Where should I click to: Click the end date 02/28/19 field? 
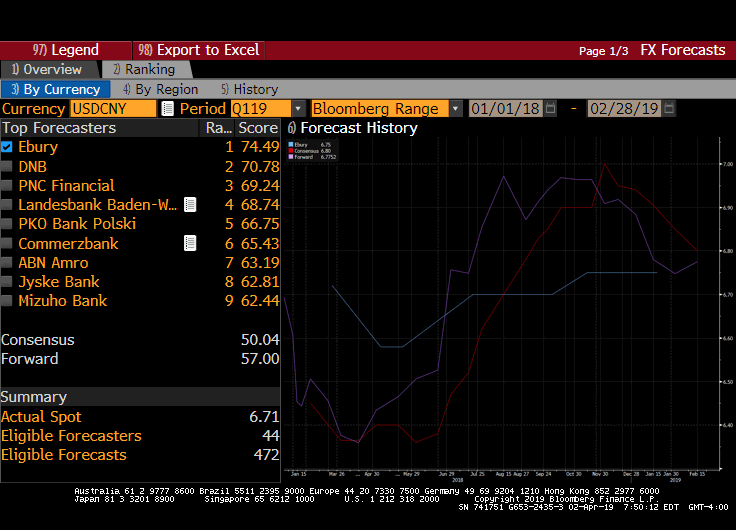pos(624,108)
